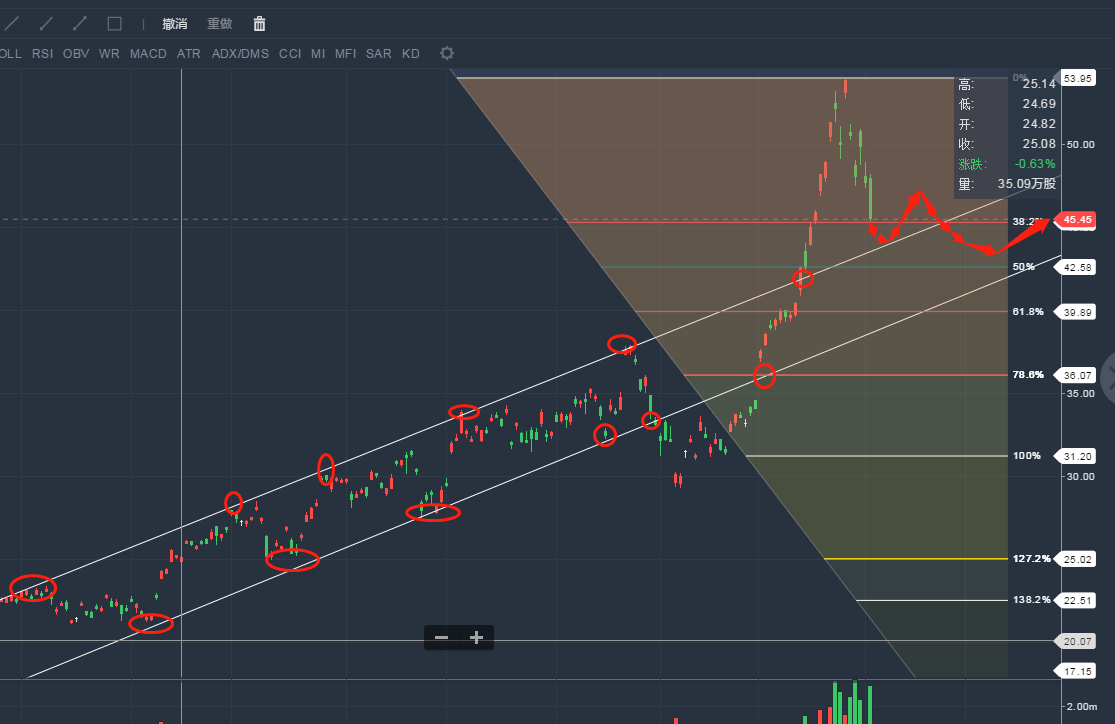
Task: Click the 61.8% Fibonacci level label
Action: [x=1028, y=312]
